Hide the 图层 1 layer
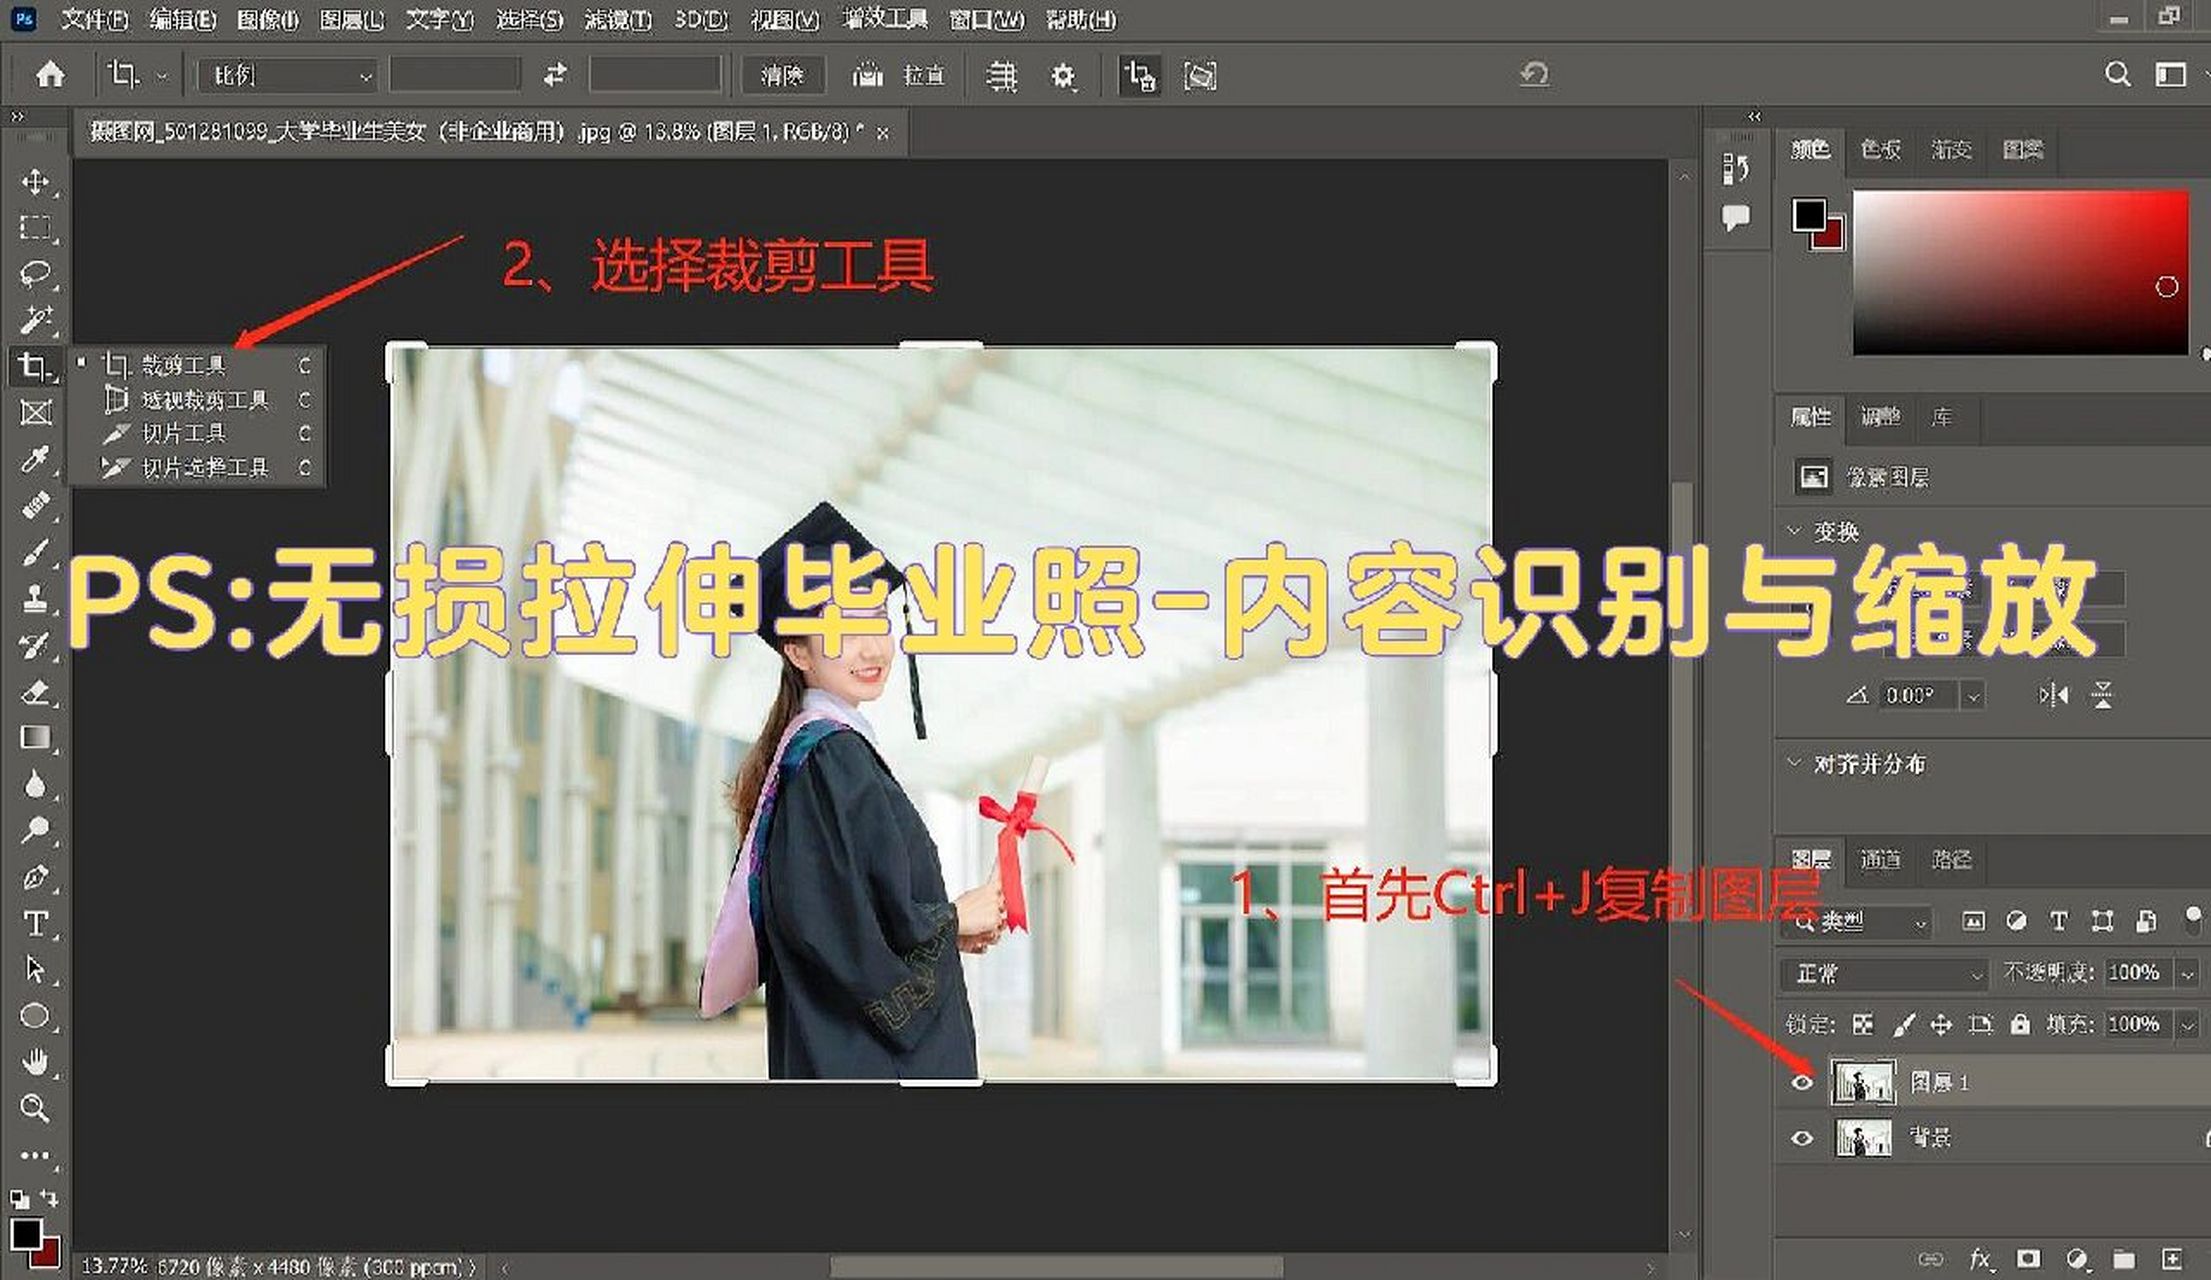This screenshot has width=2211, height=1280. (1803, 1081)
